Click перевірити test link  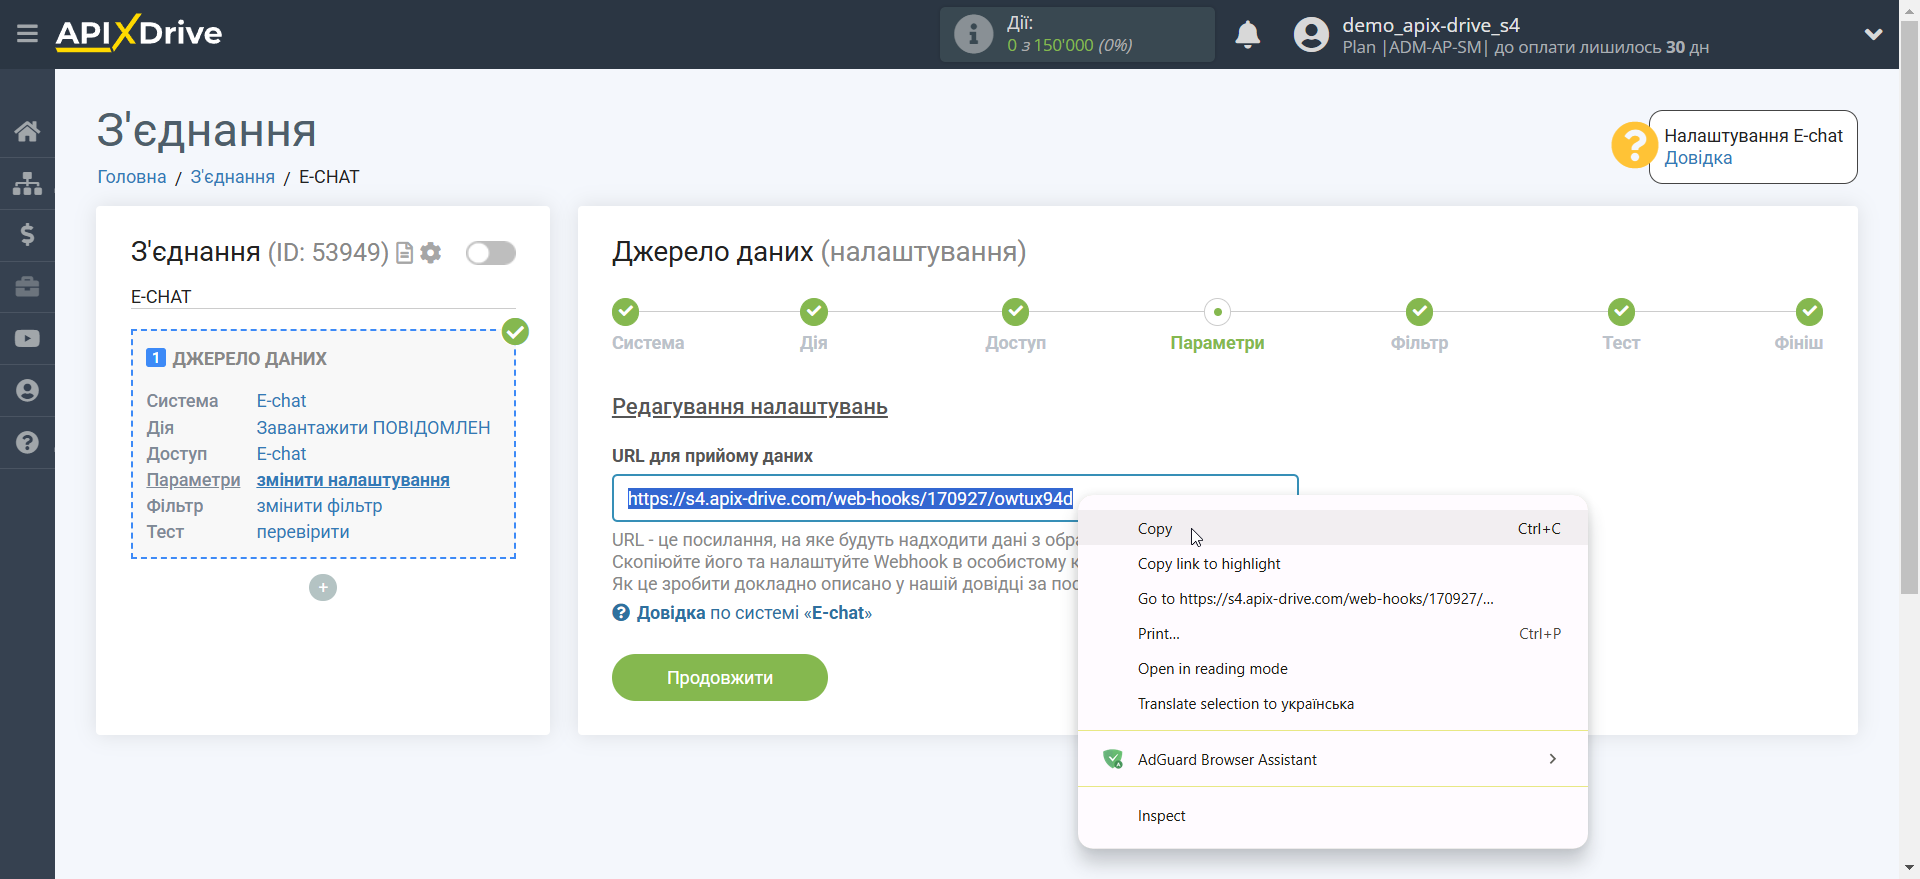pyautogui.click(x=303, y=532)
